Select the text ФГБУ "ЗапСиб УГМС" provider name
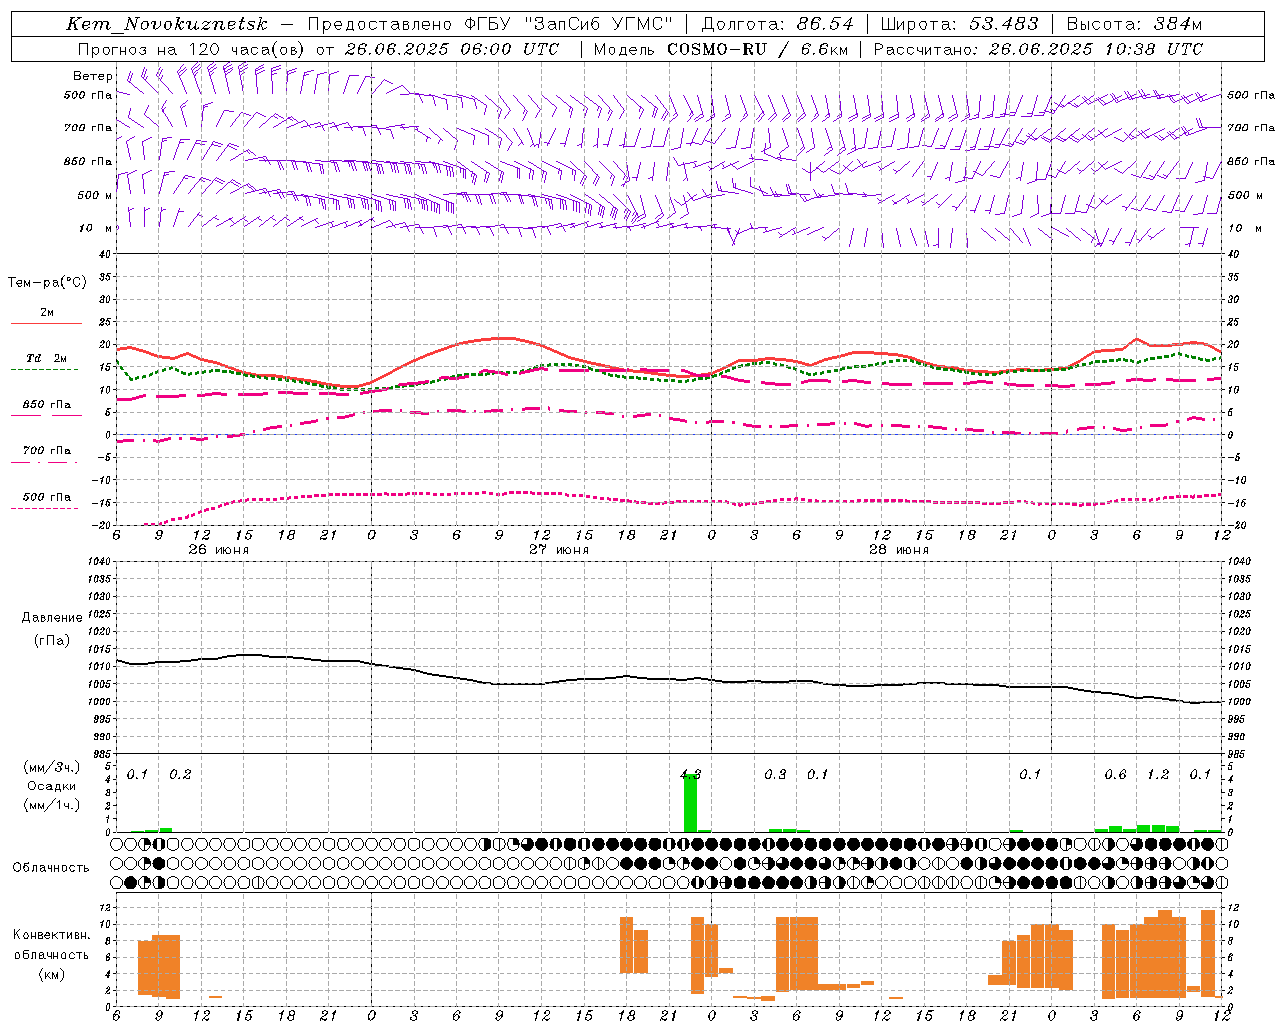Viewport: 1280px width, 1024px height. click(x=569, y=24)
